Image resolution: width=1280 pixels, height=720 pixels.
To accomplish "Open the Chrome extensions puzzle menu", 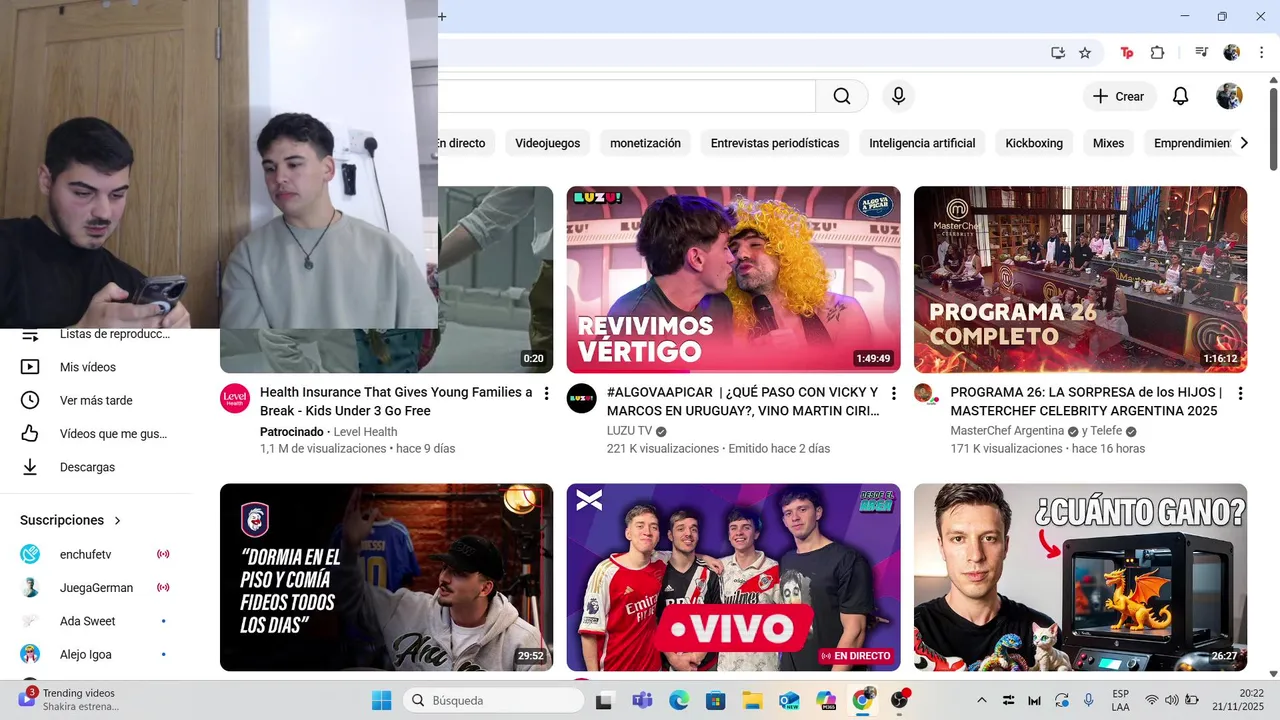I will (x=1158, y=53).
